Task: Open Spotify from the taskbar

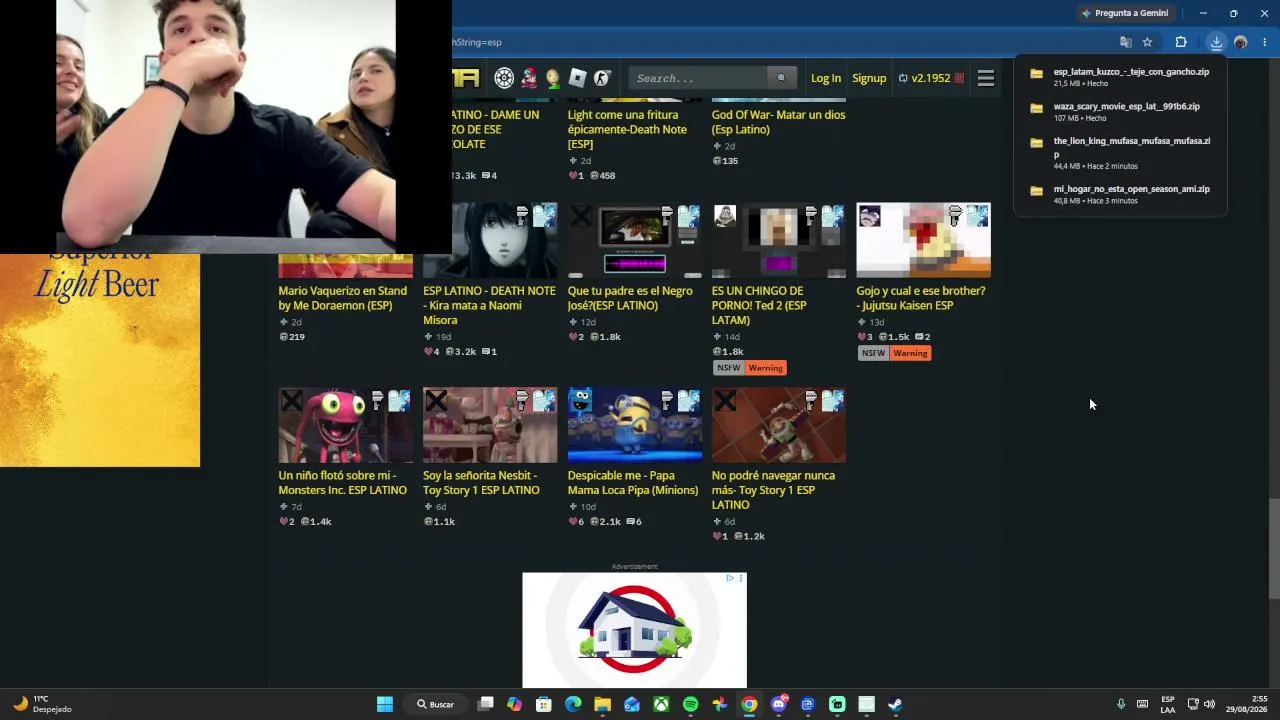Action: click(690, 704)
